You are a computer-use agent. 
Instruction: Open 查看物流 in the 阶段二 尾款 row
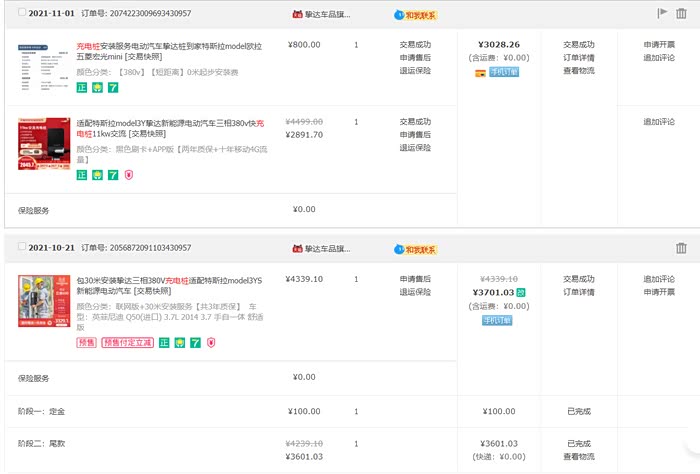(579, 457)
